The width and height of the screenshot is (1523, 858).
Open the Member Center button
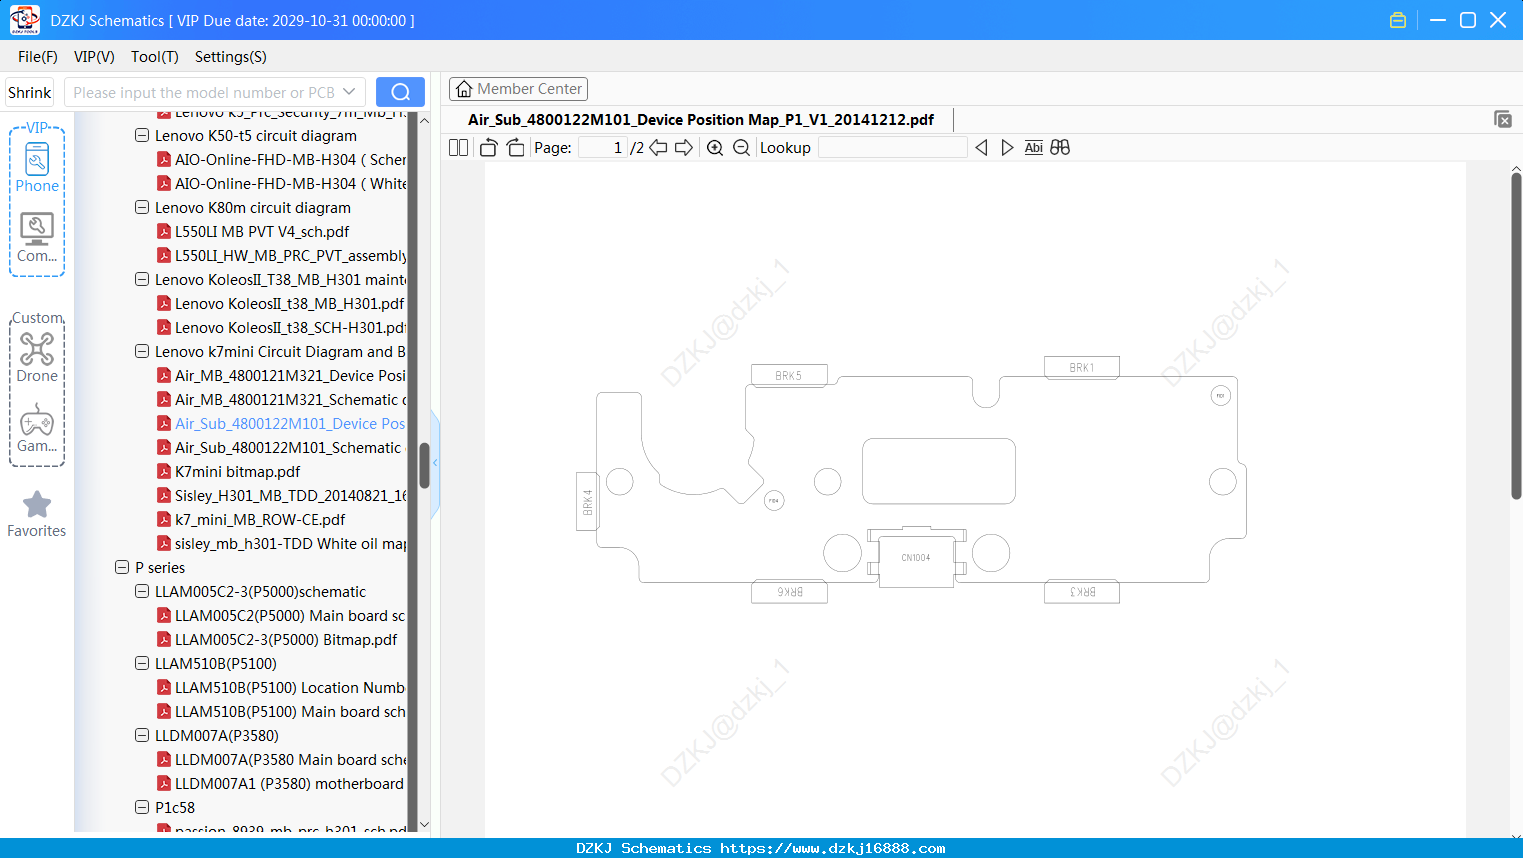pos(518,89)
